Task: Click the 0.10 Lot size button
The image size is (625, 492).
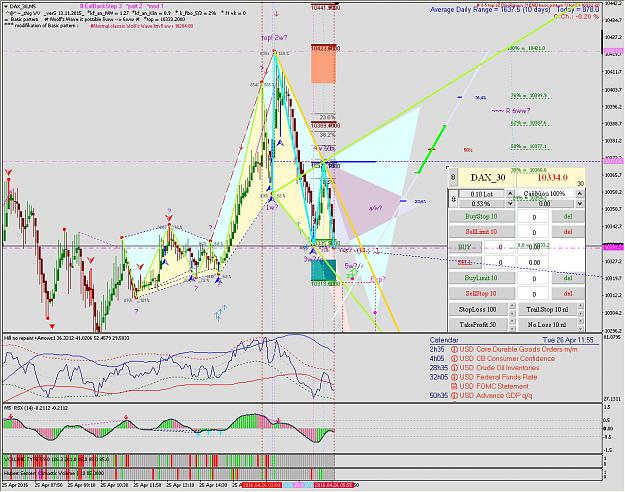Action: pyautogui.click(x=482, y=194)
